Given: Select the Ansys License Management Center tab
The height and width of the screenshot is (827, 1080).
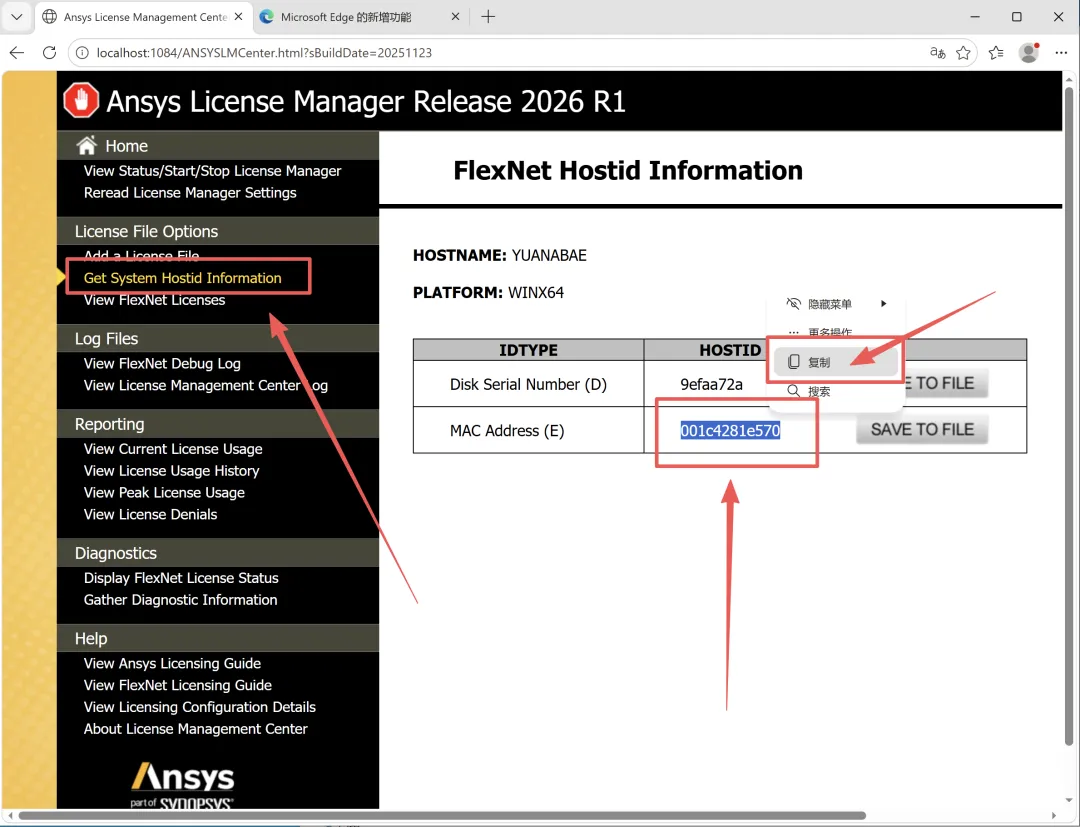Looking at the screenshot, I should (x=143, y=17).
